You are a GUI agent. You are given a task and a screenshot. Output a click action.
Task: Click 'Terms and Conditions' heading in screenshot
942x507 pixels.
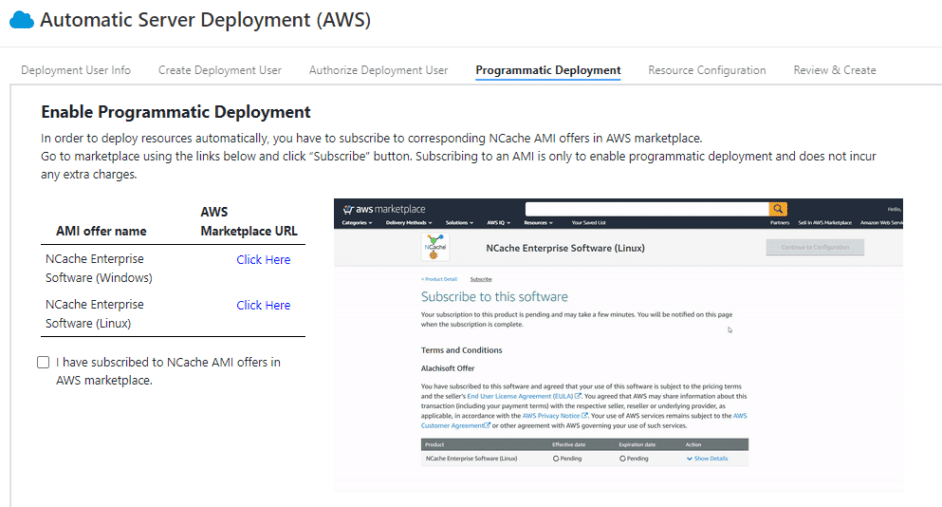coord(461,350)
